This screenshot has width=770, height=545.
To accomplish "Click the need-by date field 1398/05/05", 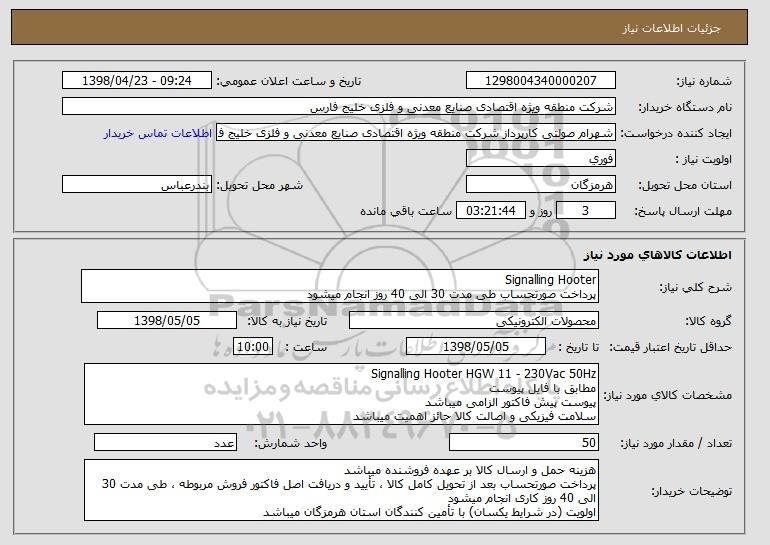I will tap(167, 321).
